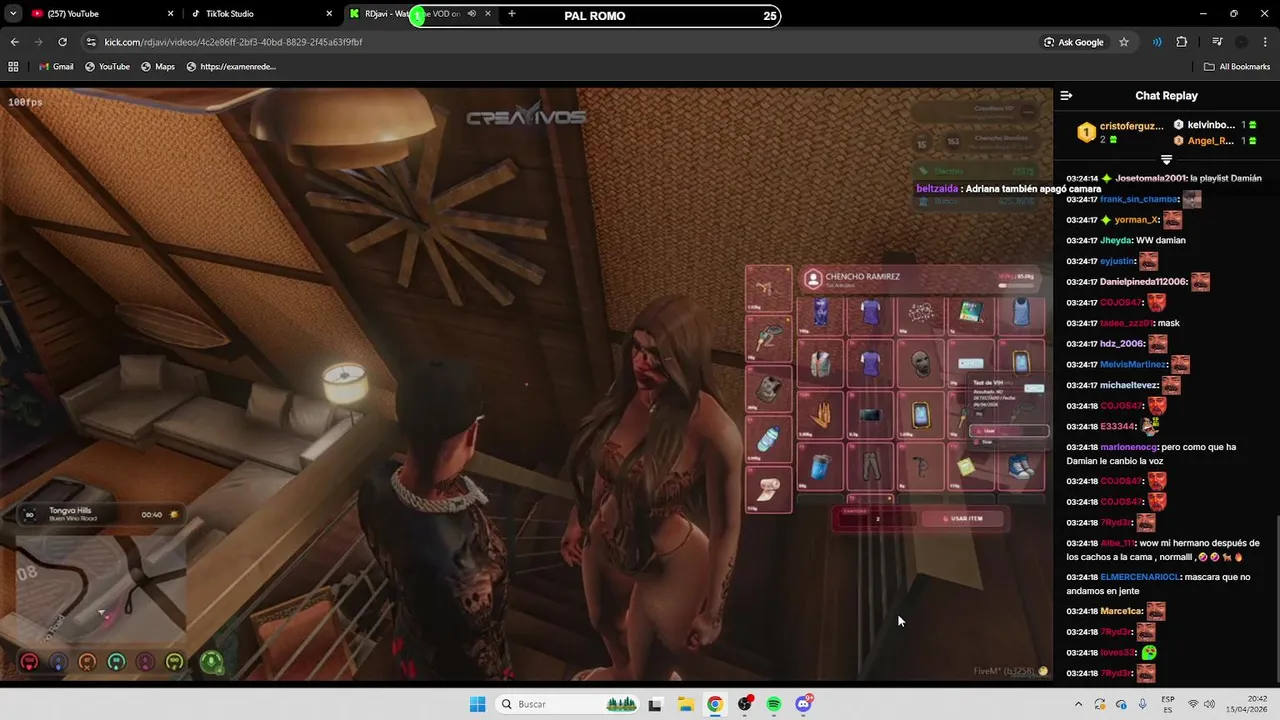Close the TikTok Studio tab
Viewport: 1280px width, 720px height.
pyautogui.click(x=329, y=14)
